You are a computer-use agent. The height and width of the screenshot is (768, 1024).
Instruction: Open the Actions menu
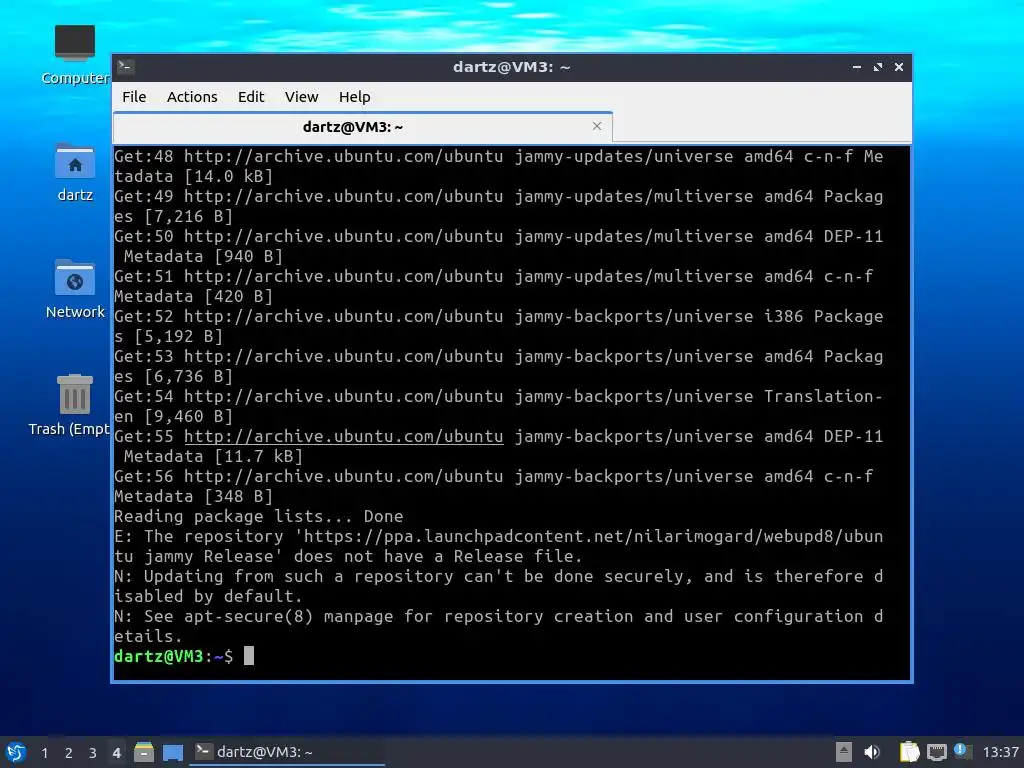[192, 97]
